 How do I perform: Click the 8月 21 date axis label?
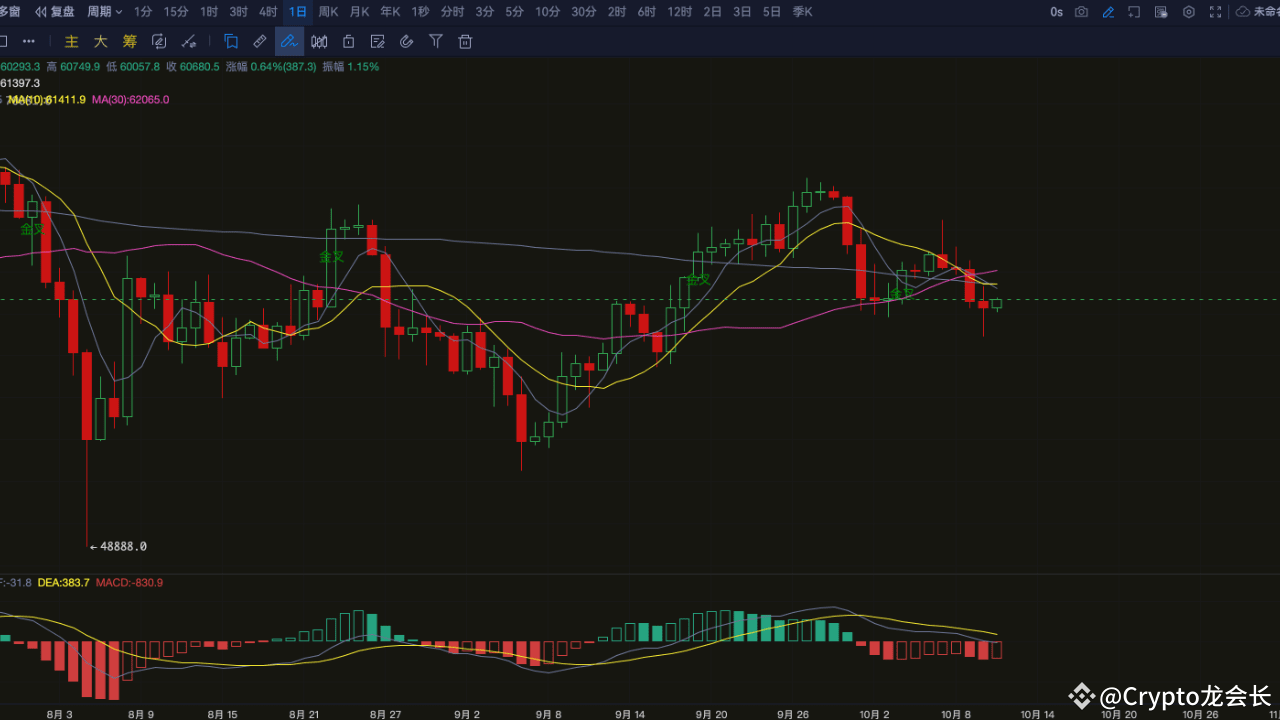tap(303, 714)
